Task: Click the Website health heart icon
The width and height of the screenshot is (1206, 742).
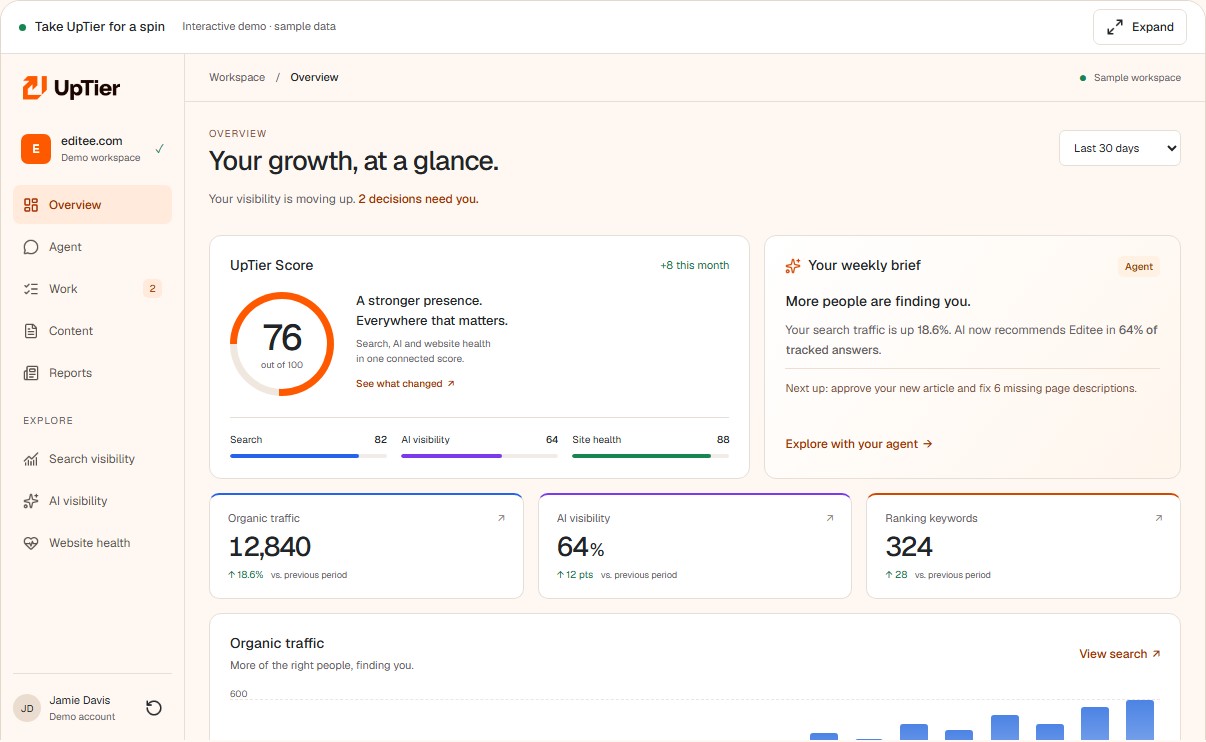Action: [x=30, y=543]
